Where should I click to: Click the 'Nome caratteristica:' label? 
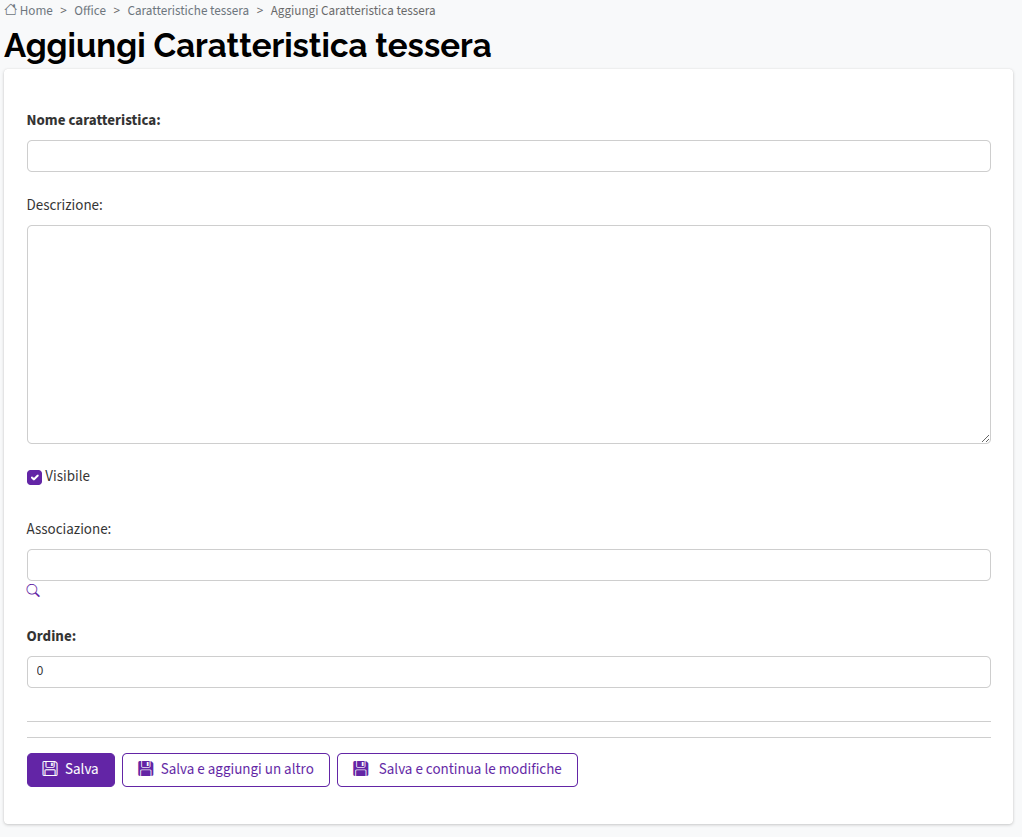[x=93, y=120]
